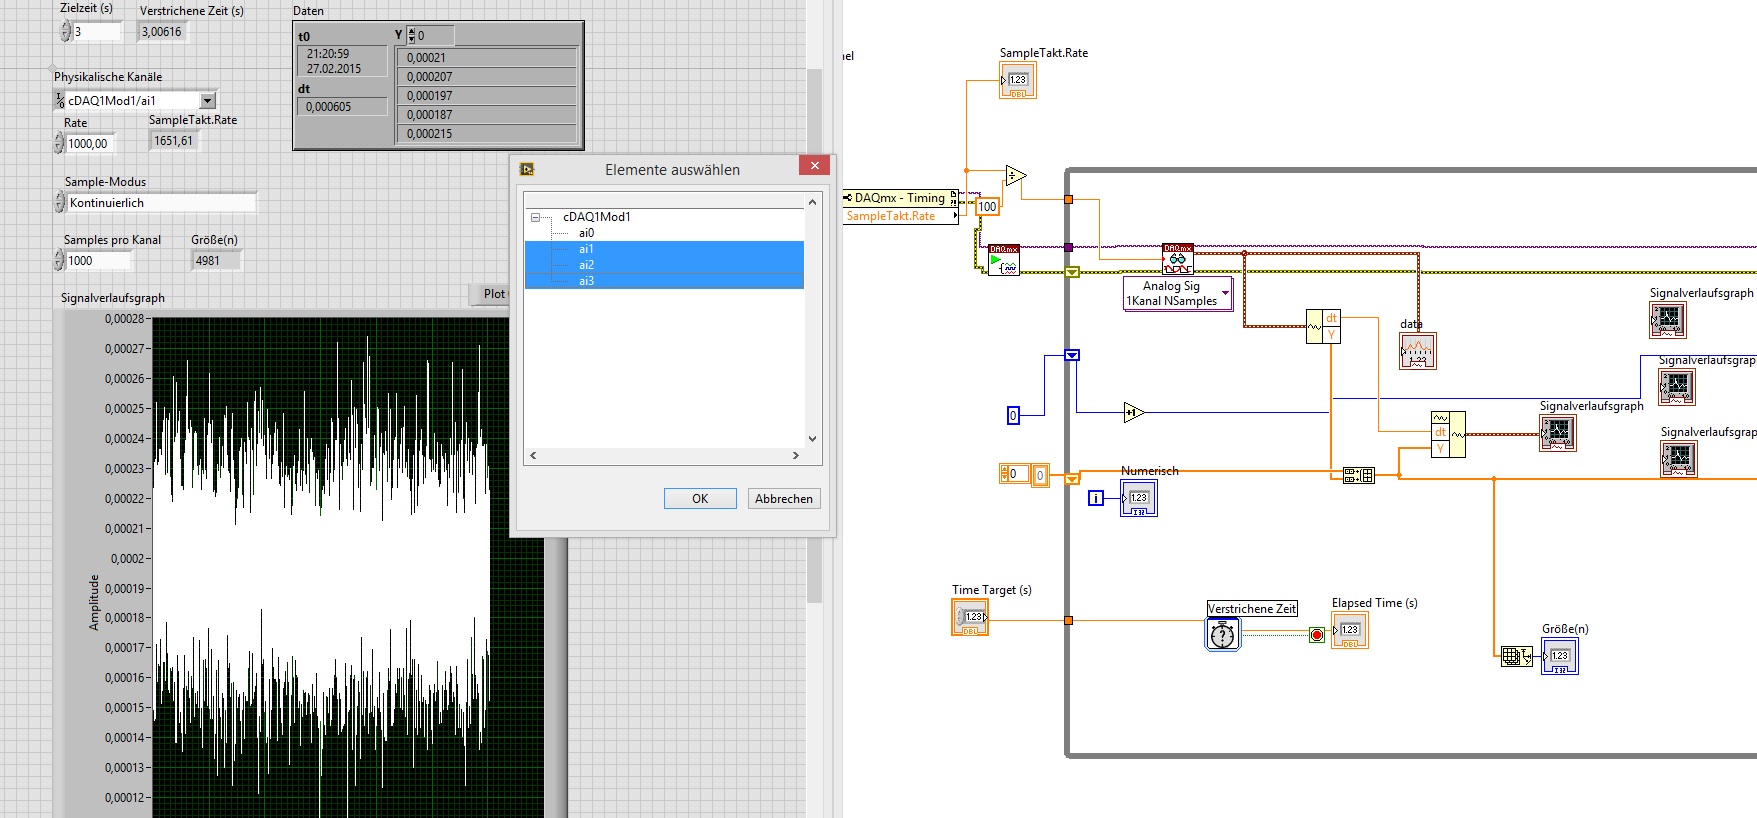Click the Samples pro Kanal stepper
Image resolution: width=1757 pixels, height=818 pixels.
pyautogui.click(x=59, y=261)
